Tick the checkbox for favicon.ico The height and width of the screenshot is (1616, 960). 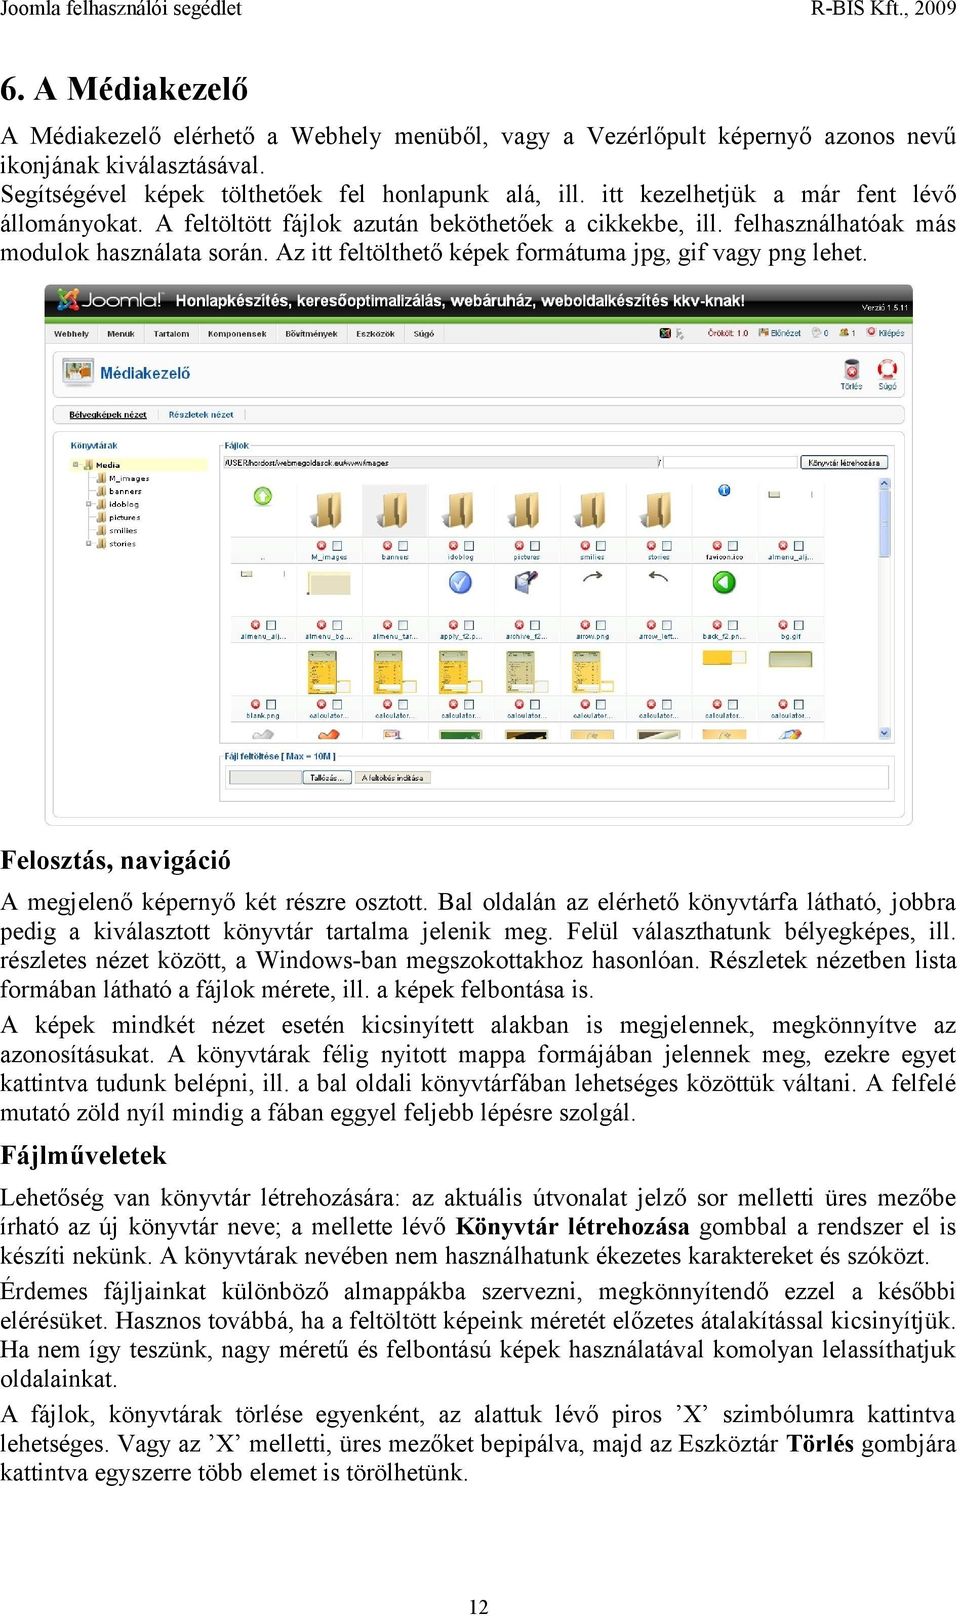coord(733,545)
